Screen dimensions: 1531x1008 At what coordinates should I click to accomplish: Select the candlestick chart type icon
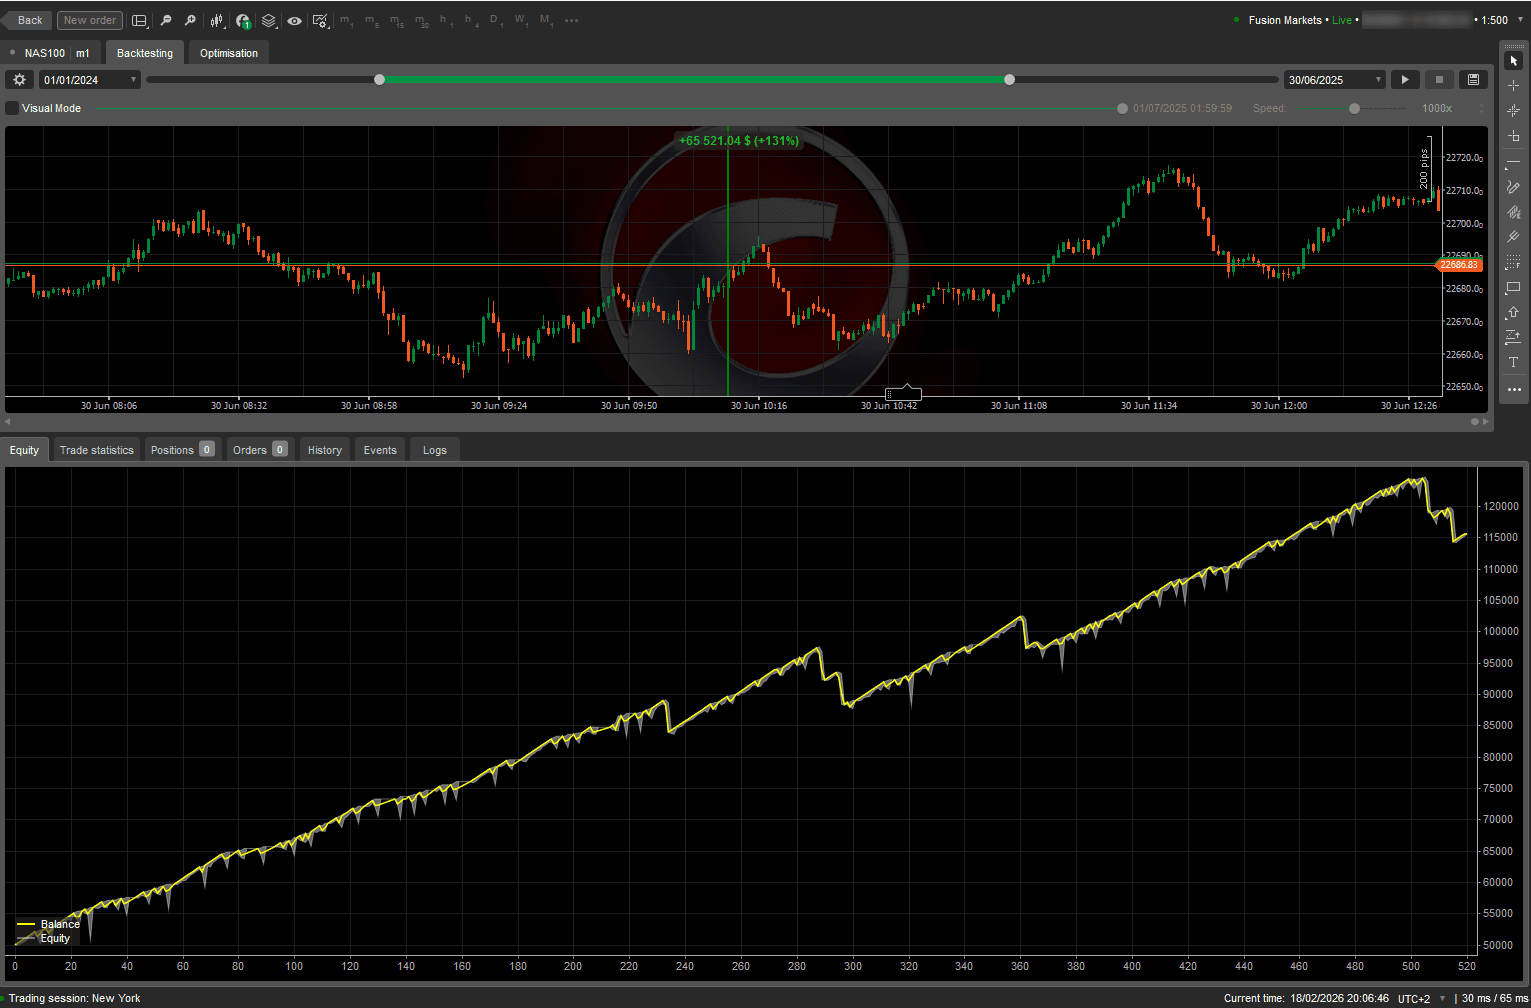(x=216, y=20)
